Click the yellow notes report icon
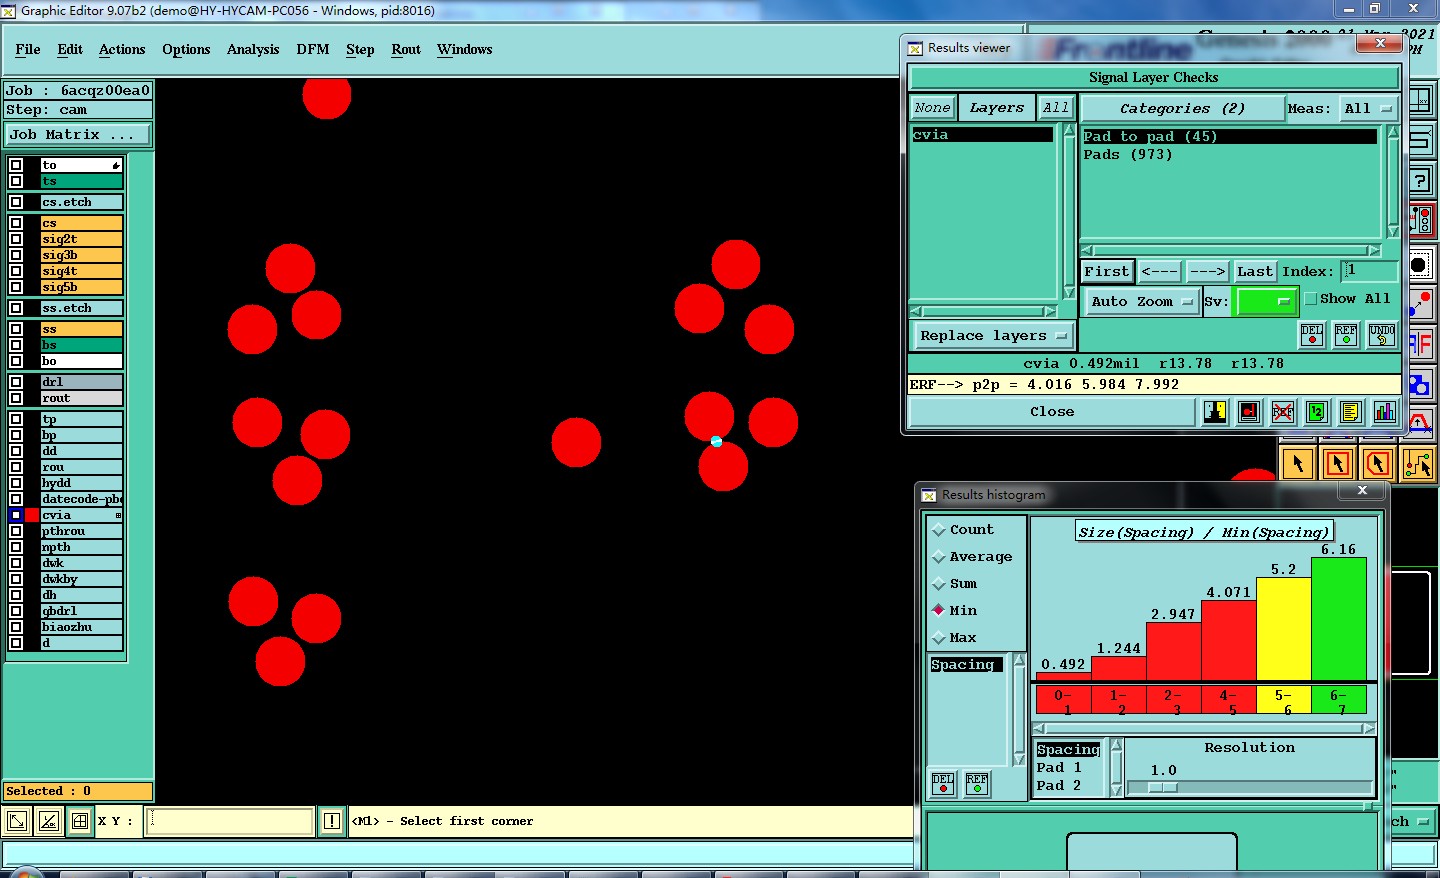Viewport: 1440px width, 878px height. tap(1350, 411)
